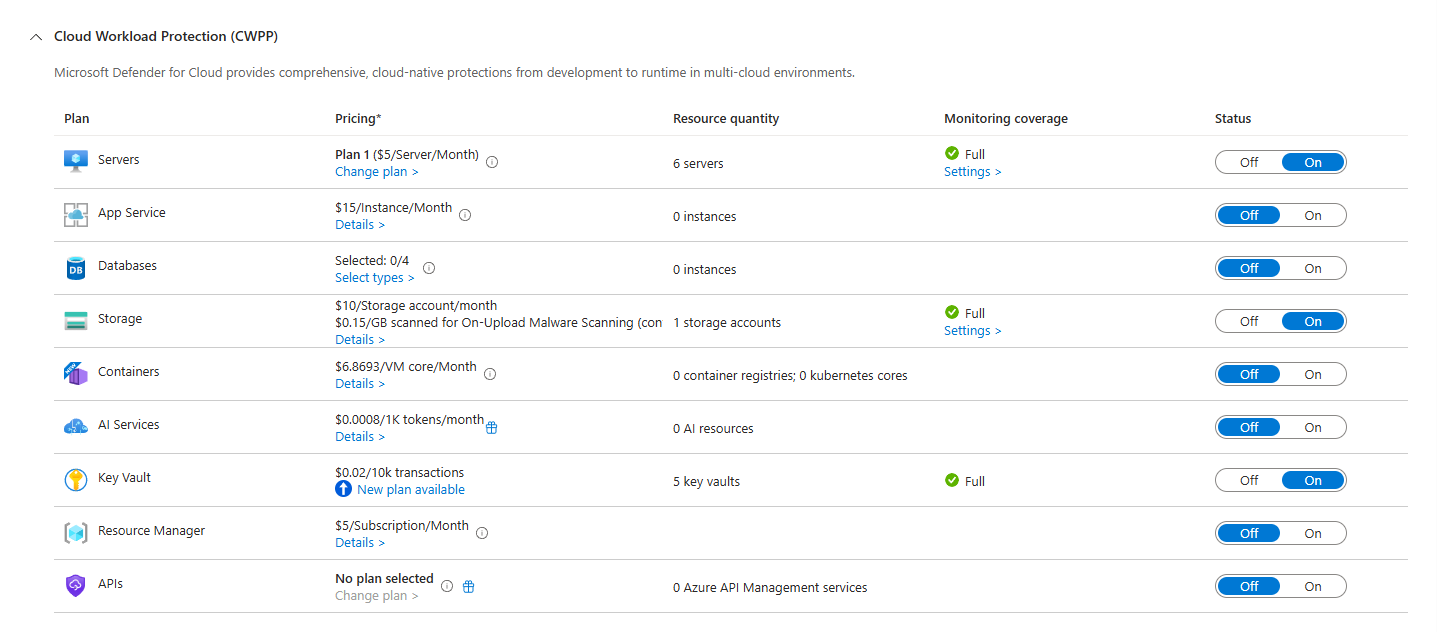Enable the Databases plan with On
This screenshot has height=632, width=1437.
[x=1312, y=268]
